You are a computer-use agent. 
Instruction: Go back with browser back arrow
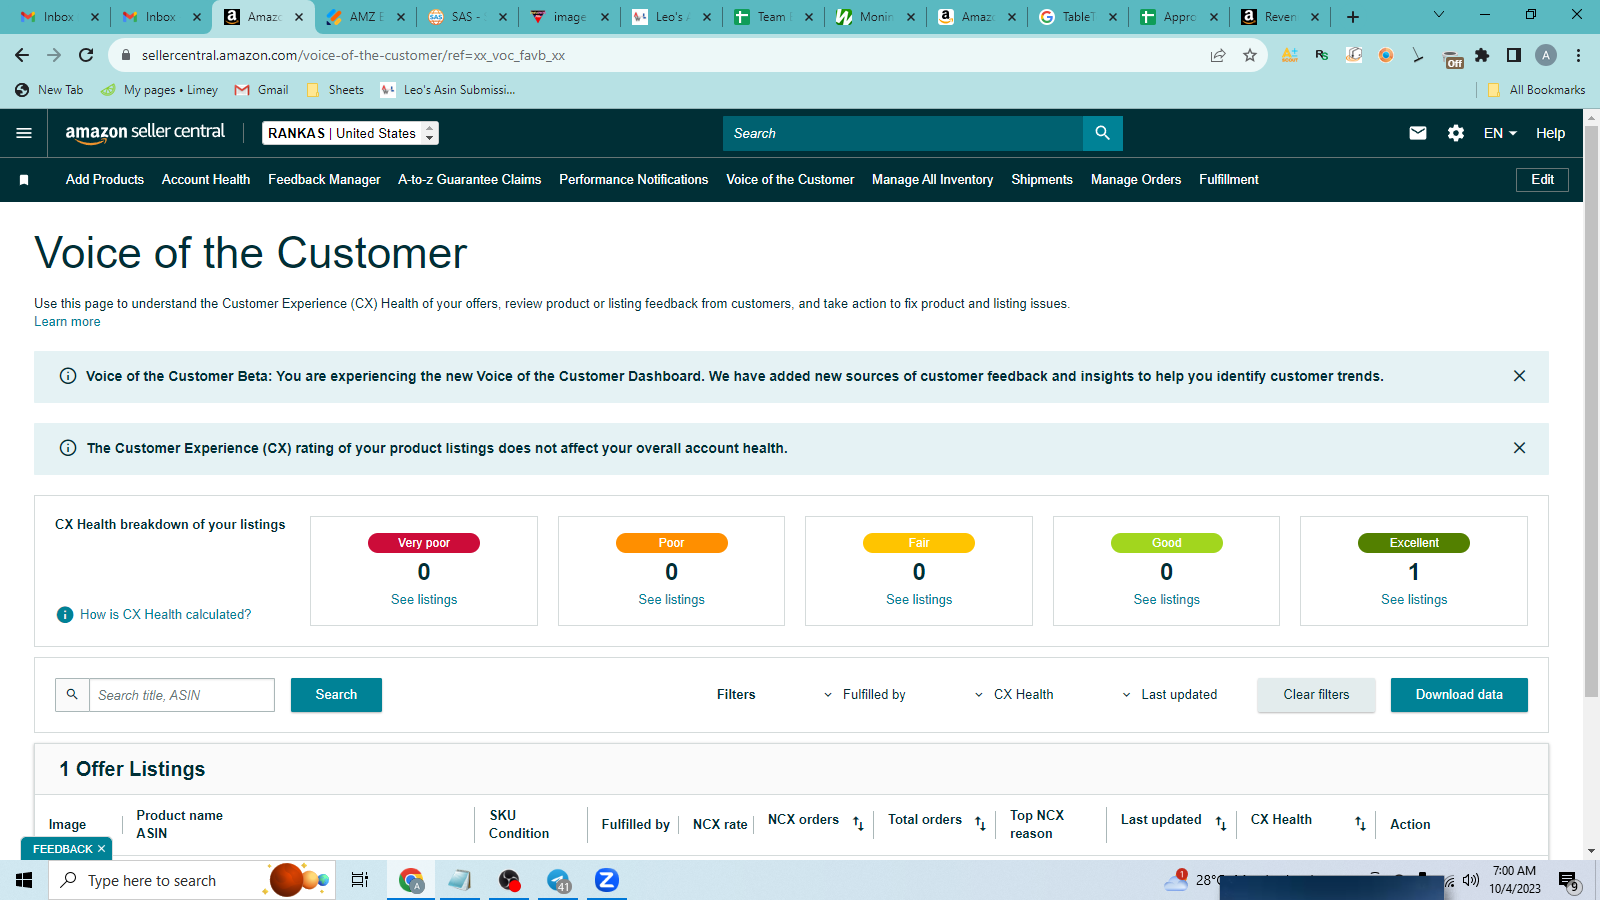pyautogui.click(x=22, y=55)
